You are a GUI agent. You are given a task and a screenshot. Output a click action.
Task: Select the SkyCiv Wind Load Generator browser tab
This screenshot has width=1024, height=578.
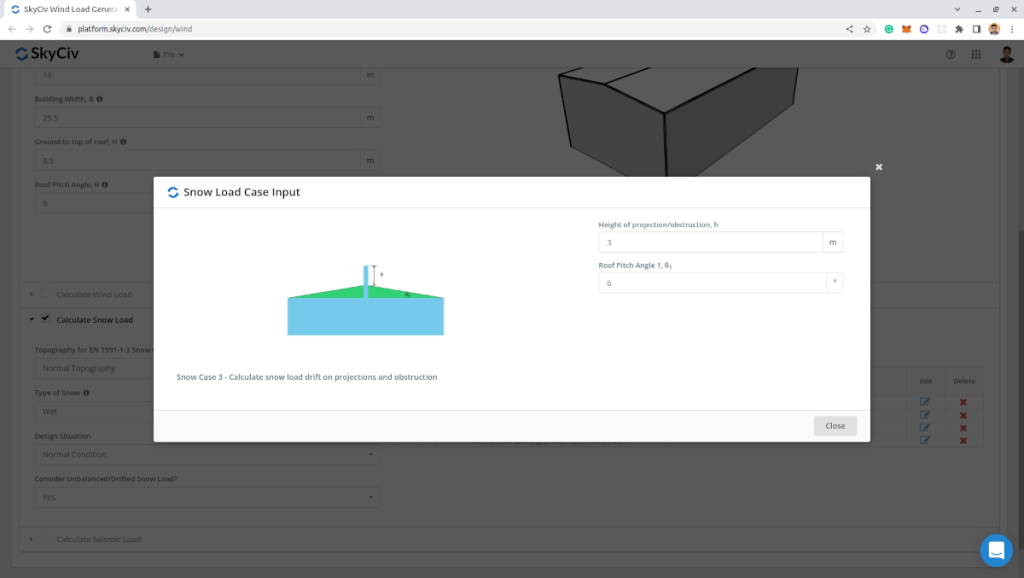coord(70,9)
